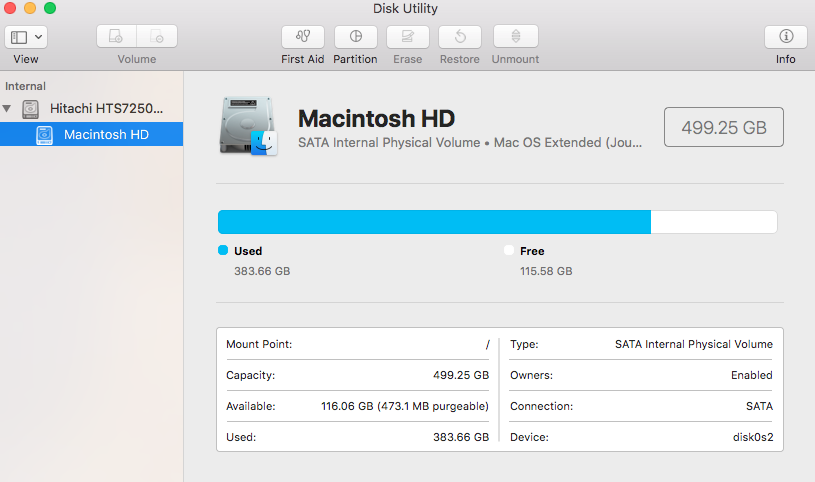
Task: Click the Mount Point row label
Action: pos(259,344)
